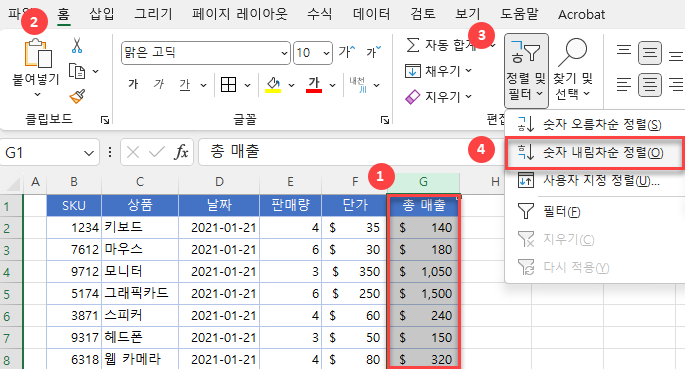Open the 페이지 레이아웃 tab
Image resolution: width=685 pixels, height=369 pixels.
(x=240, y=14)
